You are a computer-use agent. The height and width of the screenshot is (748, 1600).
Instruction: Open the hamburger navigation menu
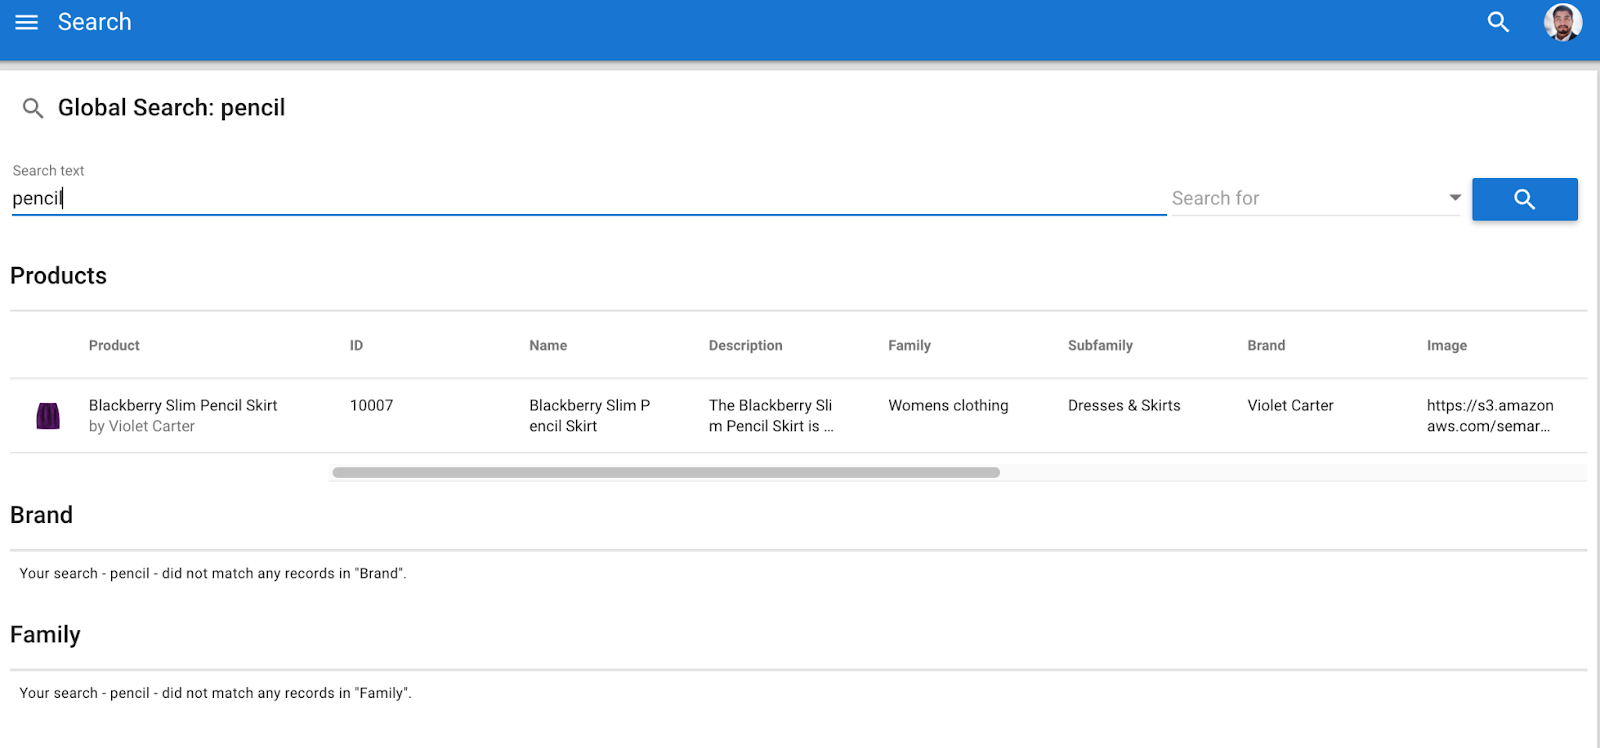[x=27, y=22]
